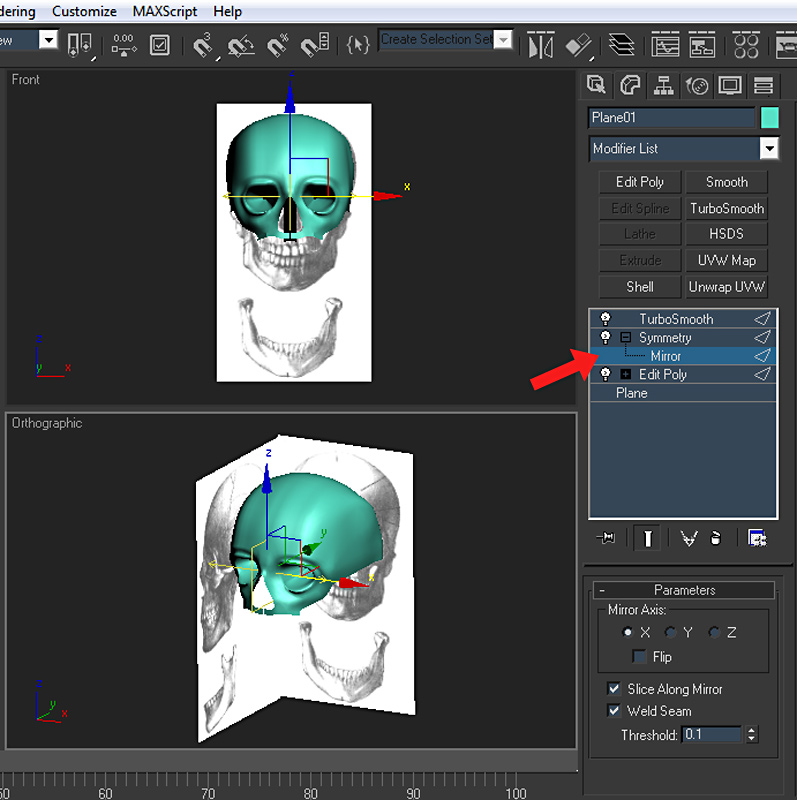Toggle the Angle Snap tool
This screenshot has width=797, height=800.
point(240,45)
